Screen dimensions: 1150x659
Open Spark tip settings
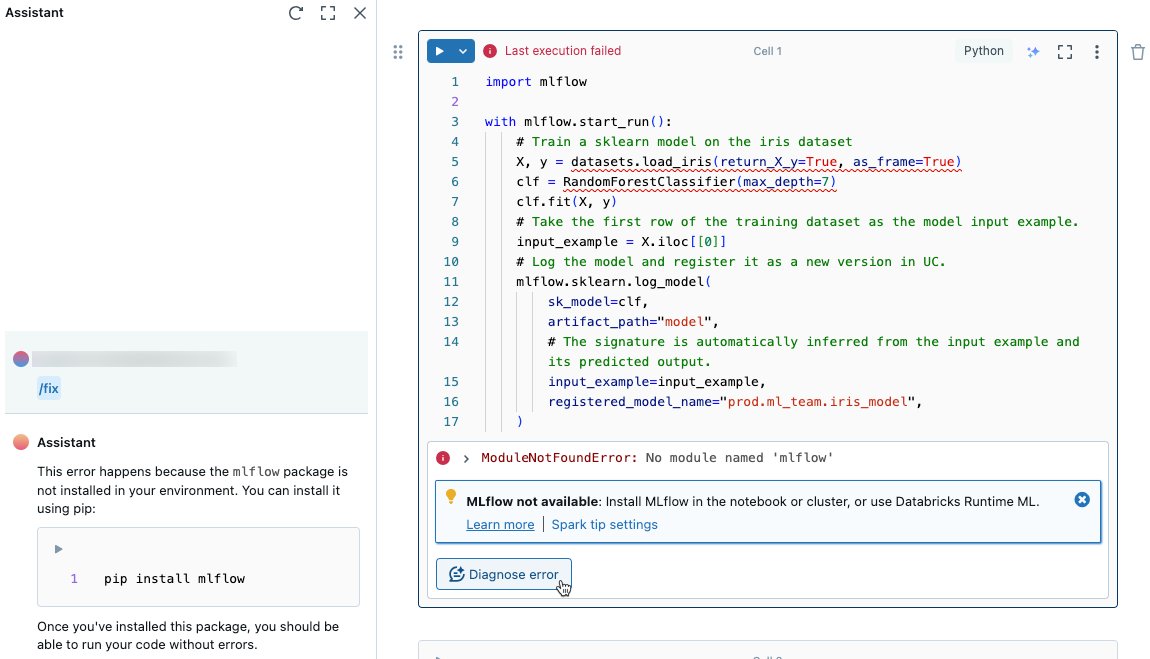click(604, 524)
